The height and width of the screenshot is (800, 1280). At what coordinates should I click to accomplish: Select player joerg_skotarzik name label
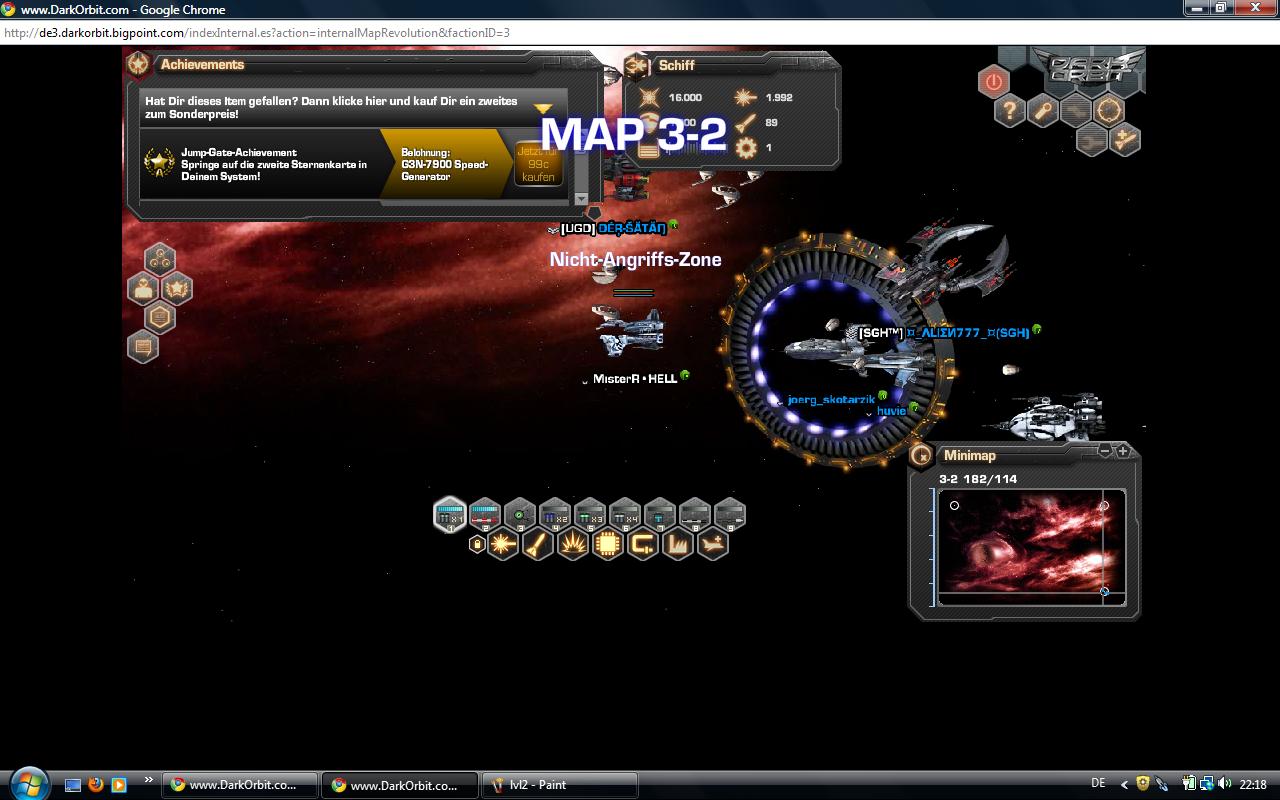click(831, 399)
